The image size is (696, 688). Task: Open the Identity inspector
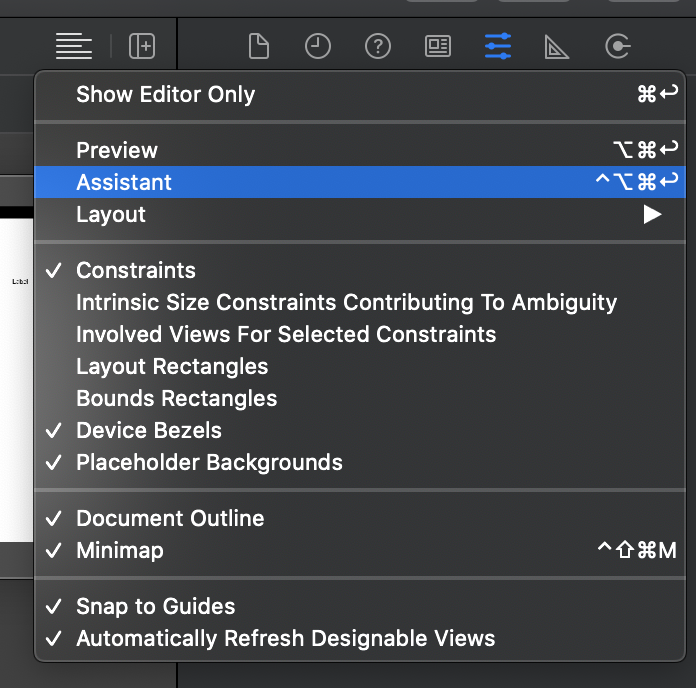tap(438, 46)
